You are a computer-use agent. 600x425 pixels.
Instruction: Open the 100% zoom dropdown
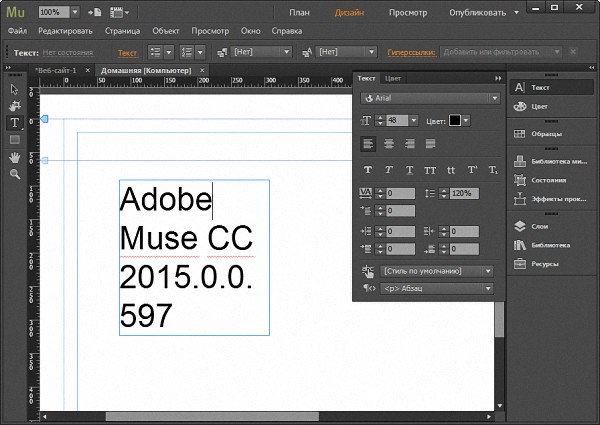[x=75, y=12]
